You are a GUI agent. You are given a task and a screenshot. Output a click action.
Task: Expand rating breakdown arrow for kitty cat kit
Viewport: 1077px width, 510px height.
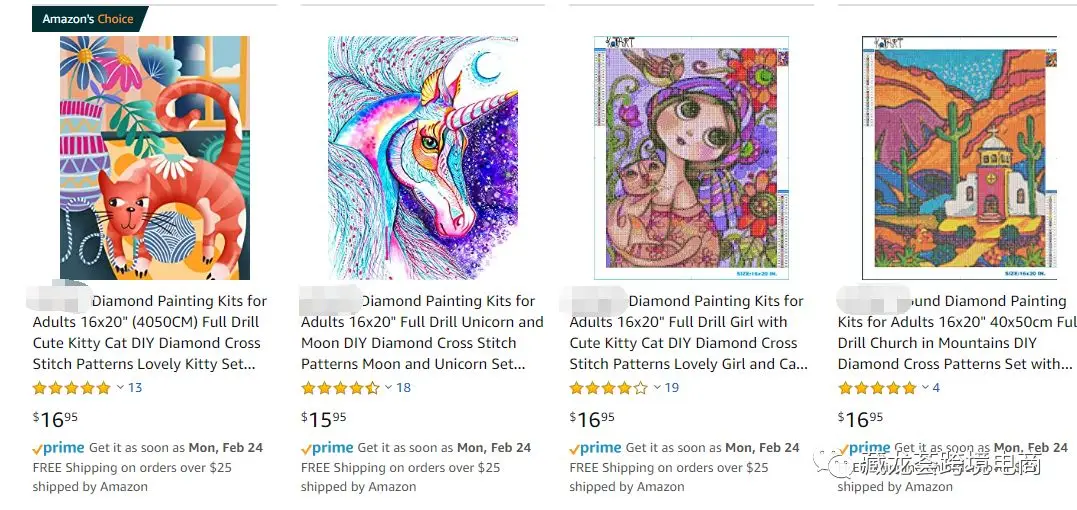(121, 387)
